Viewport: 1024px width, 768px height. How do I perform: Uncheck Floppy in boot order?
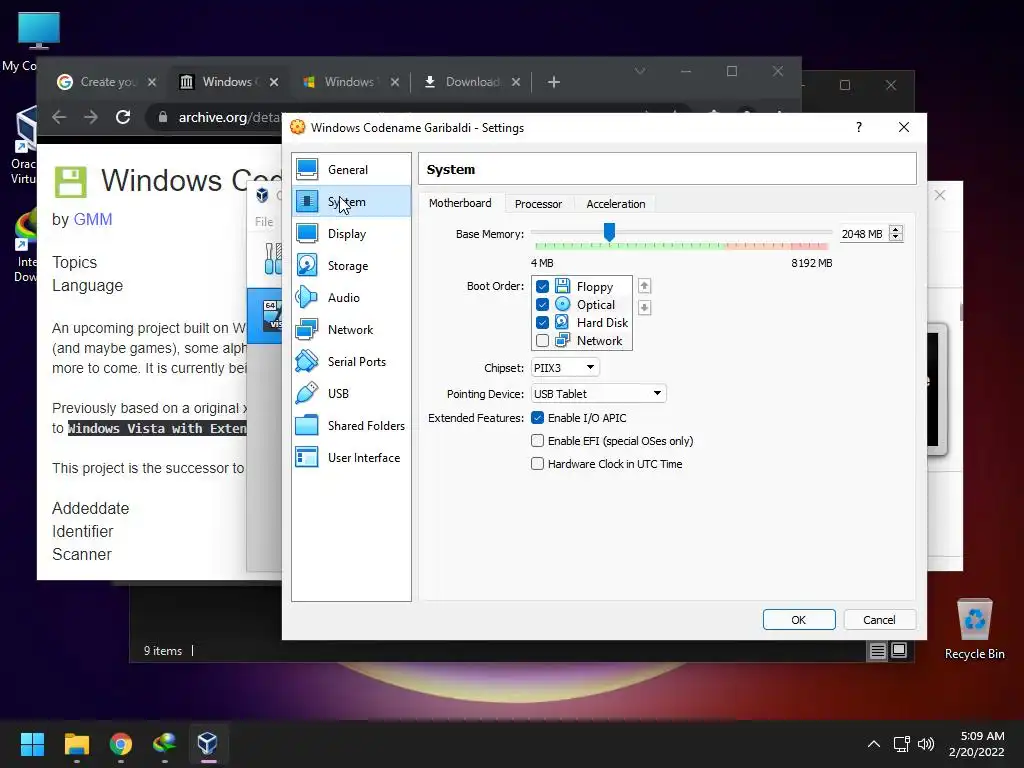[x=542, y=287]
